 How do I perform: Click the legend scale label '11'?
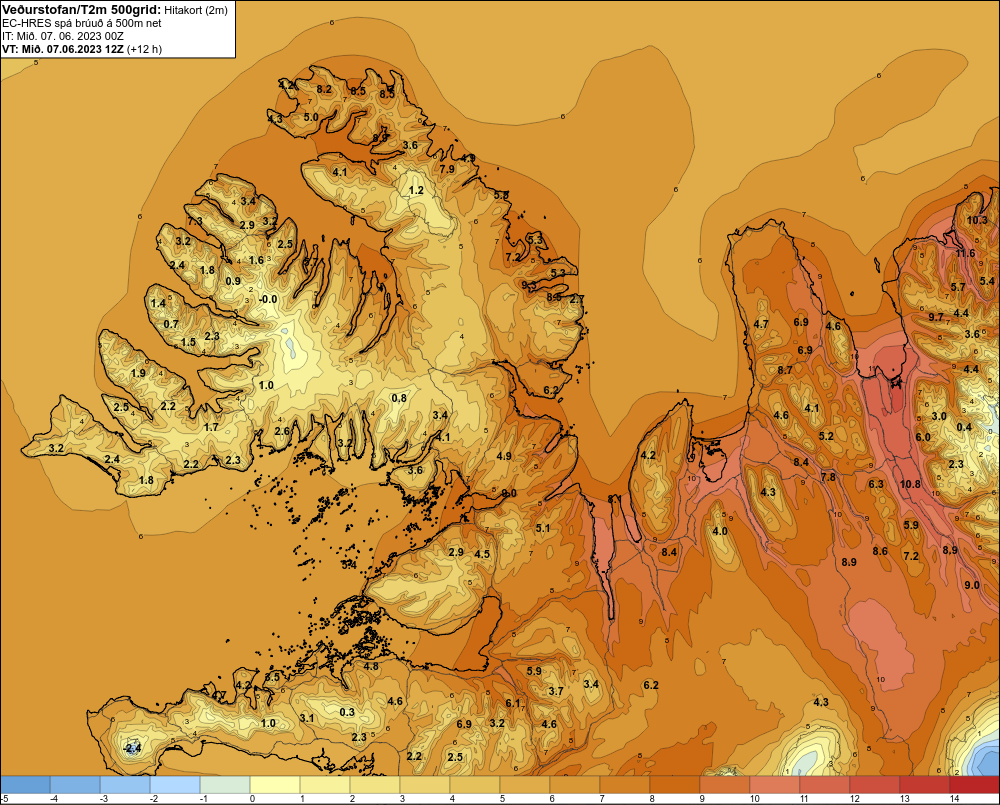pyautogui.click(x=804, y=799)
